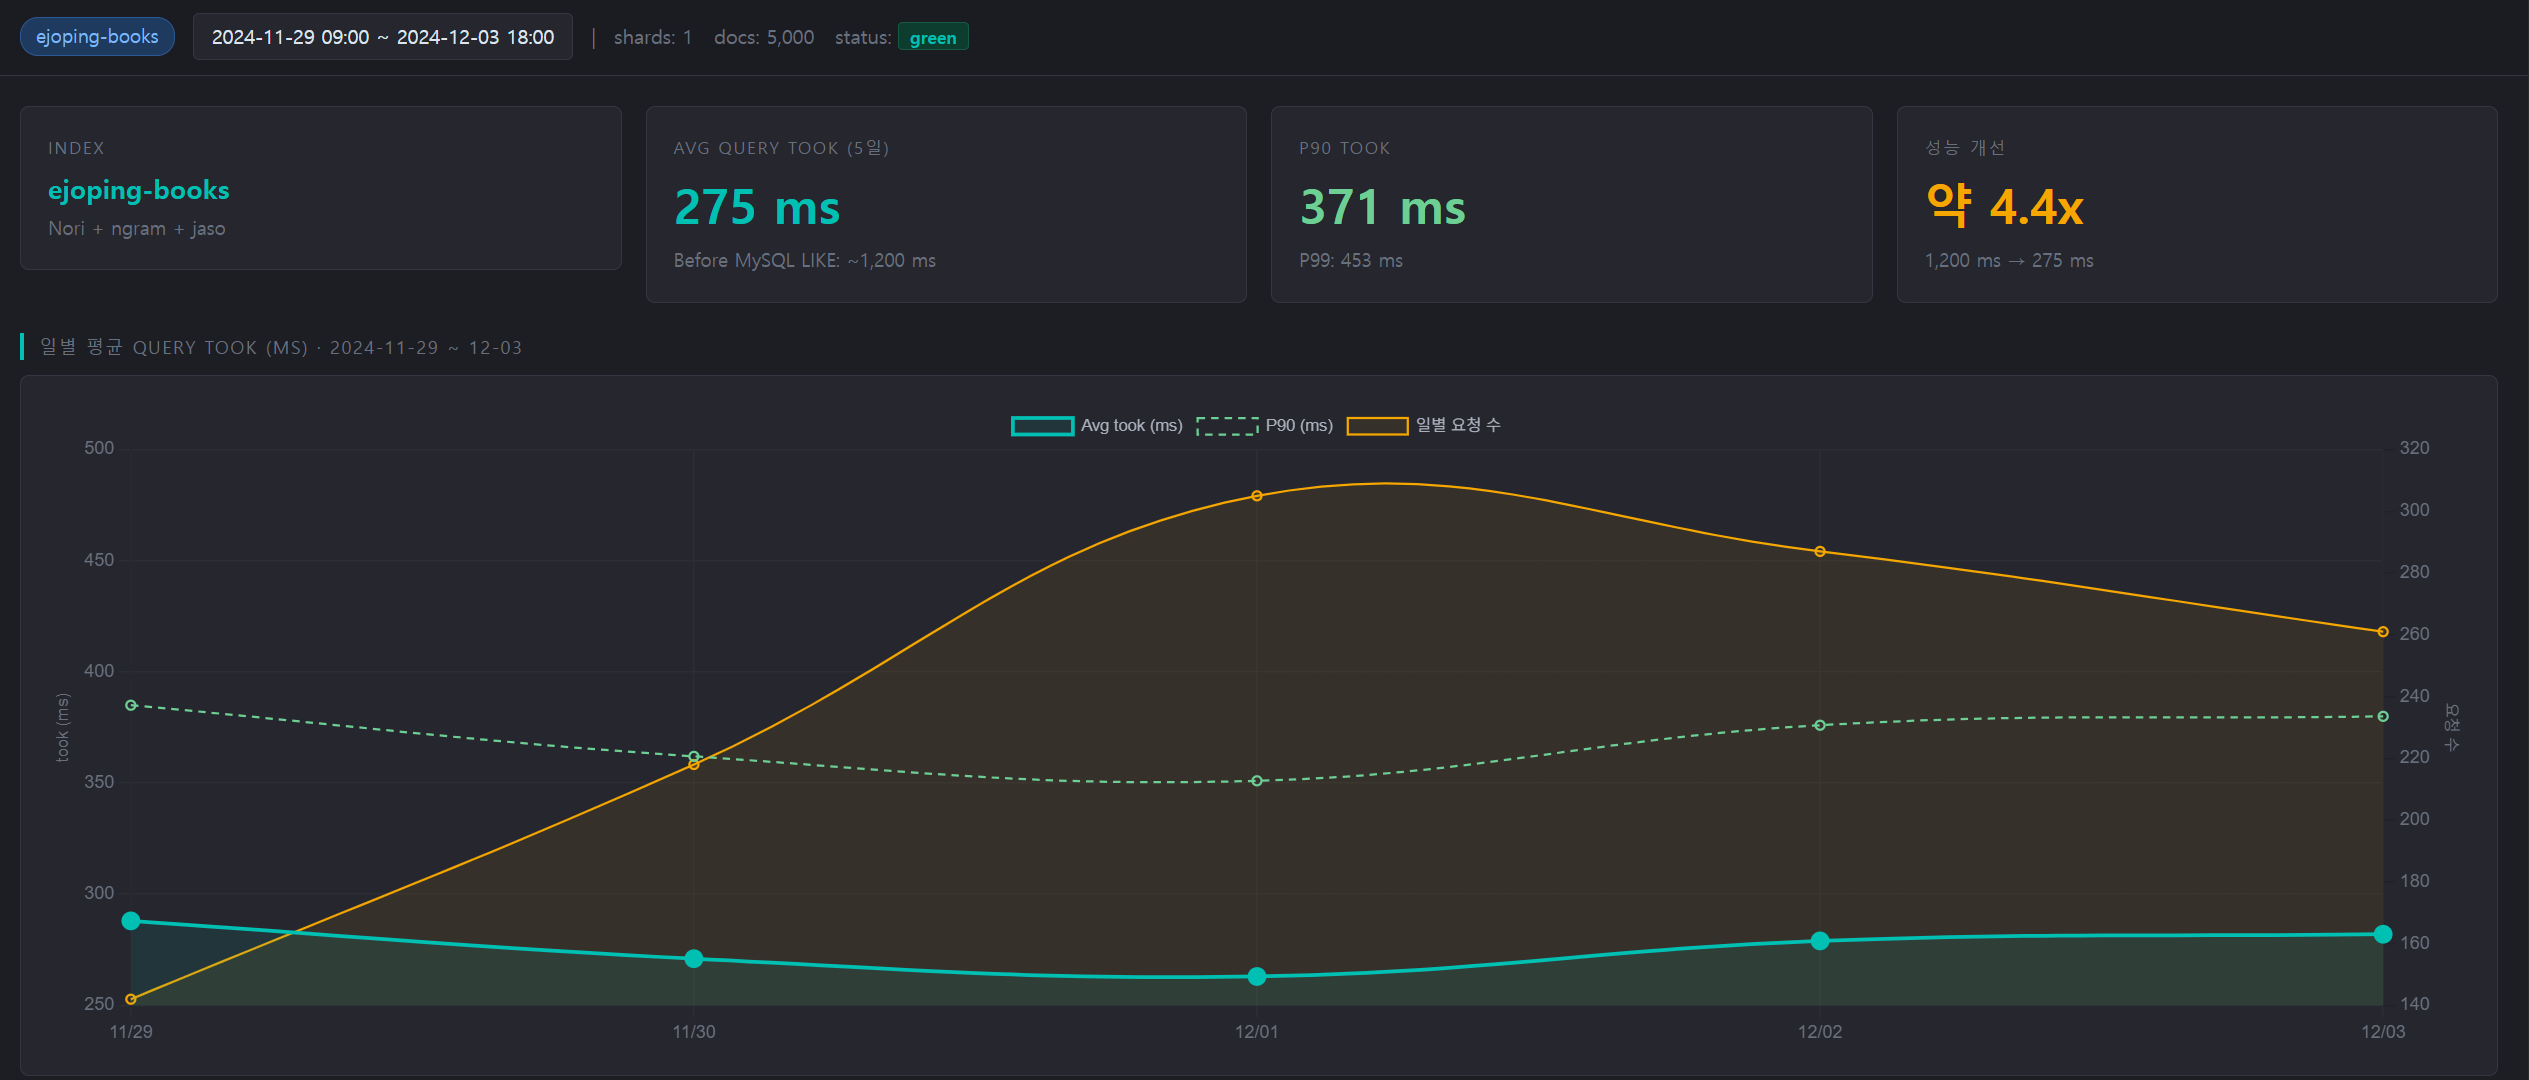Viewport: 2529px width, 1080px height.
Task: Click the 12/02 x-axis label
Action: point(1820,1032)
